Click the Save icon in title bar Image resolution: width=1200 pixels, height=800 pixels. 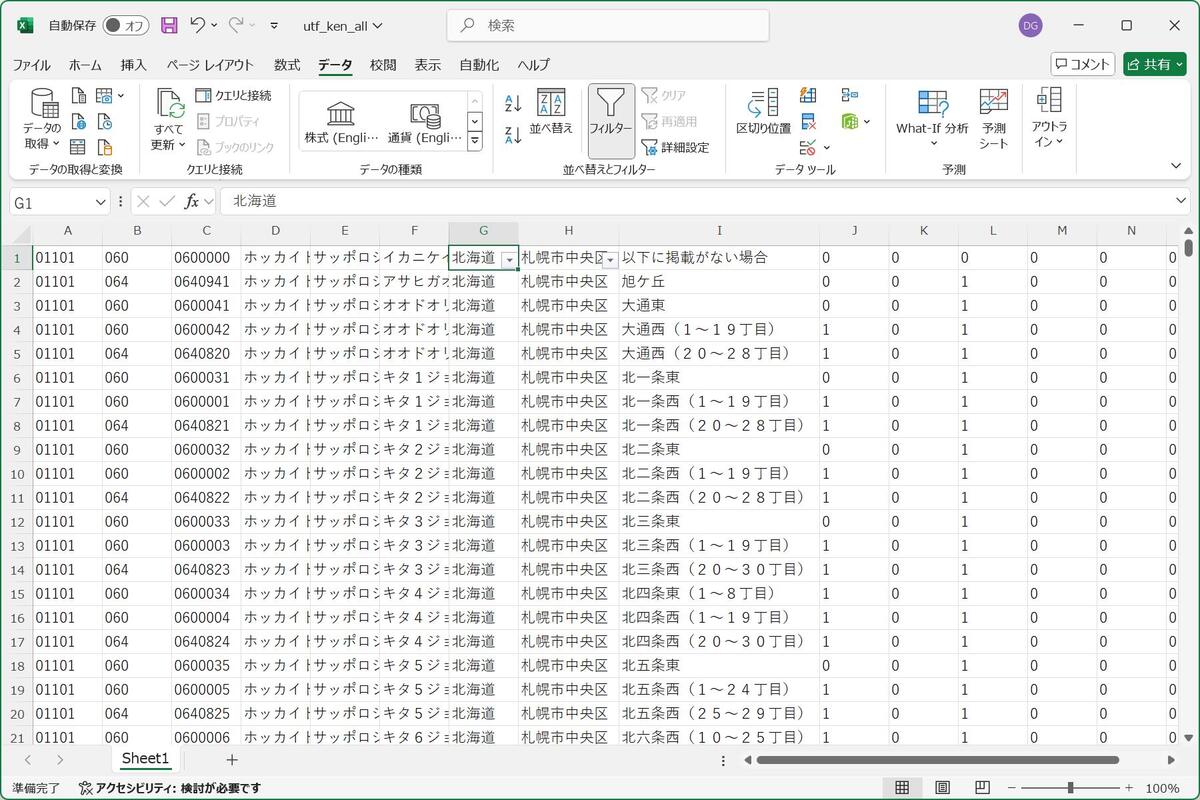tap(169, 26)
